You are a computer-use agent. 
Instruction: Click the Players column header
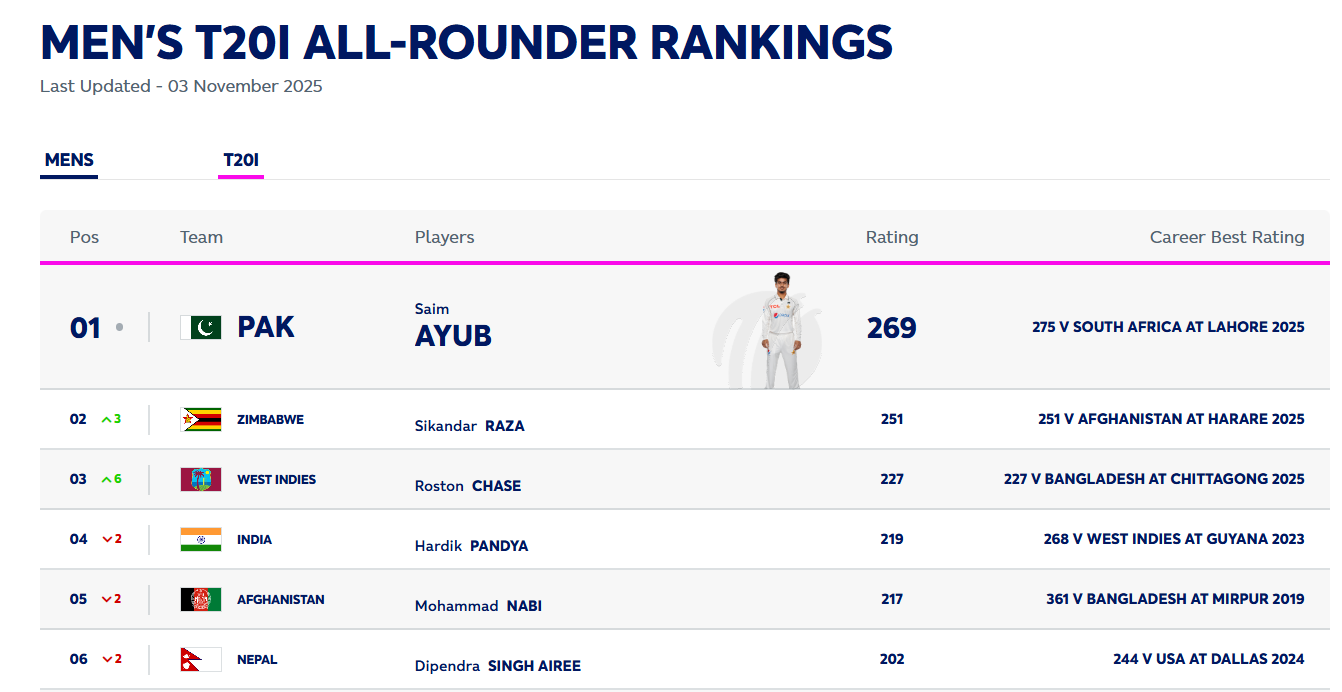(444, 237)
